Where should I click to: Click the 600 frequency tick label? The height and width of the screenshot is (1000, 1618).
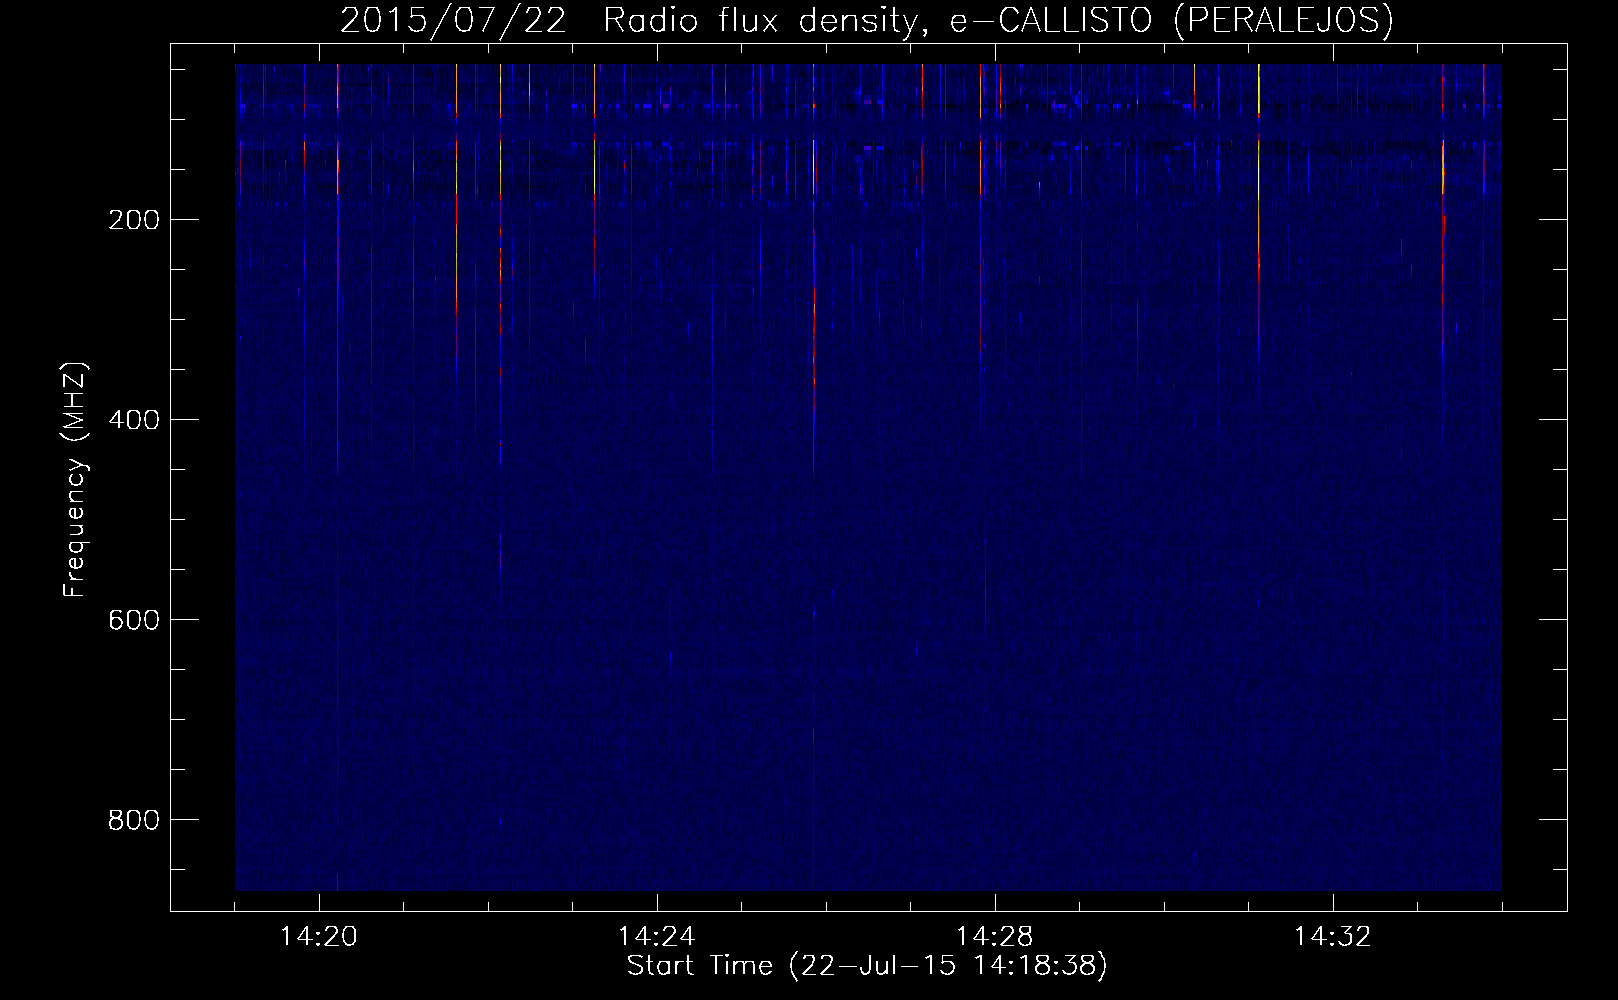(132, 620)
